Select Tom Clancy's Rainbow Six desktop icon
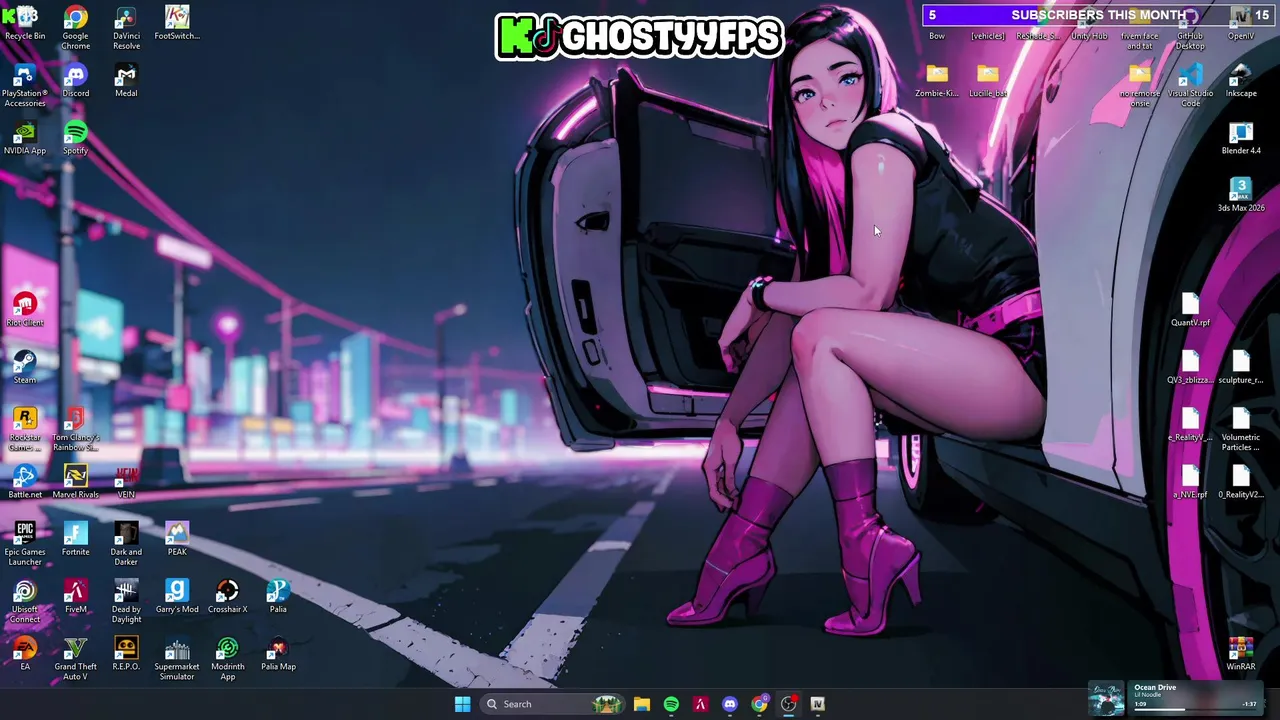Image resolution: width=1280 pixels, height=720 pixels. (x=75, y=429)
